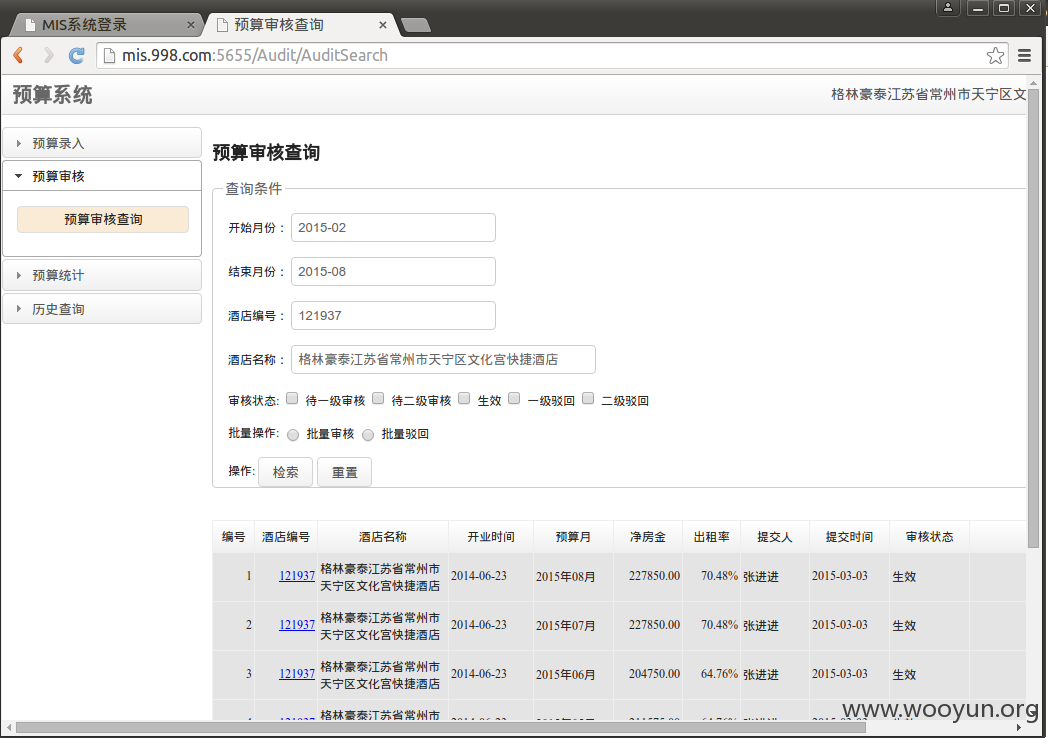Click the 结束月份 input field
Image resolution: width=1048 pixels, height=738 pixels.
[x=393, y=271]
